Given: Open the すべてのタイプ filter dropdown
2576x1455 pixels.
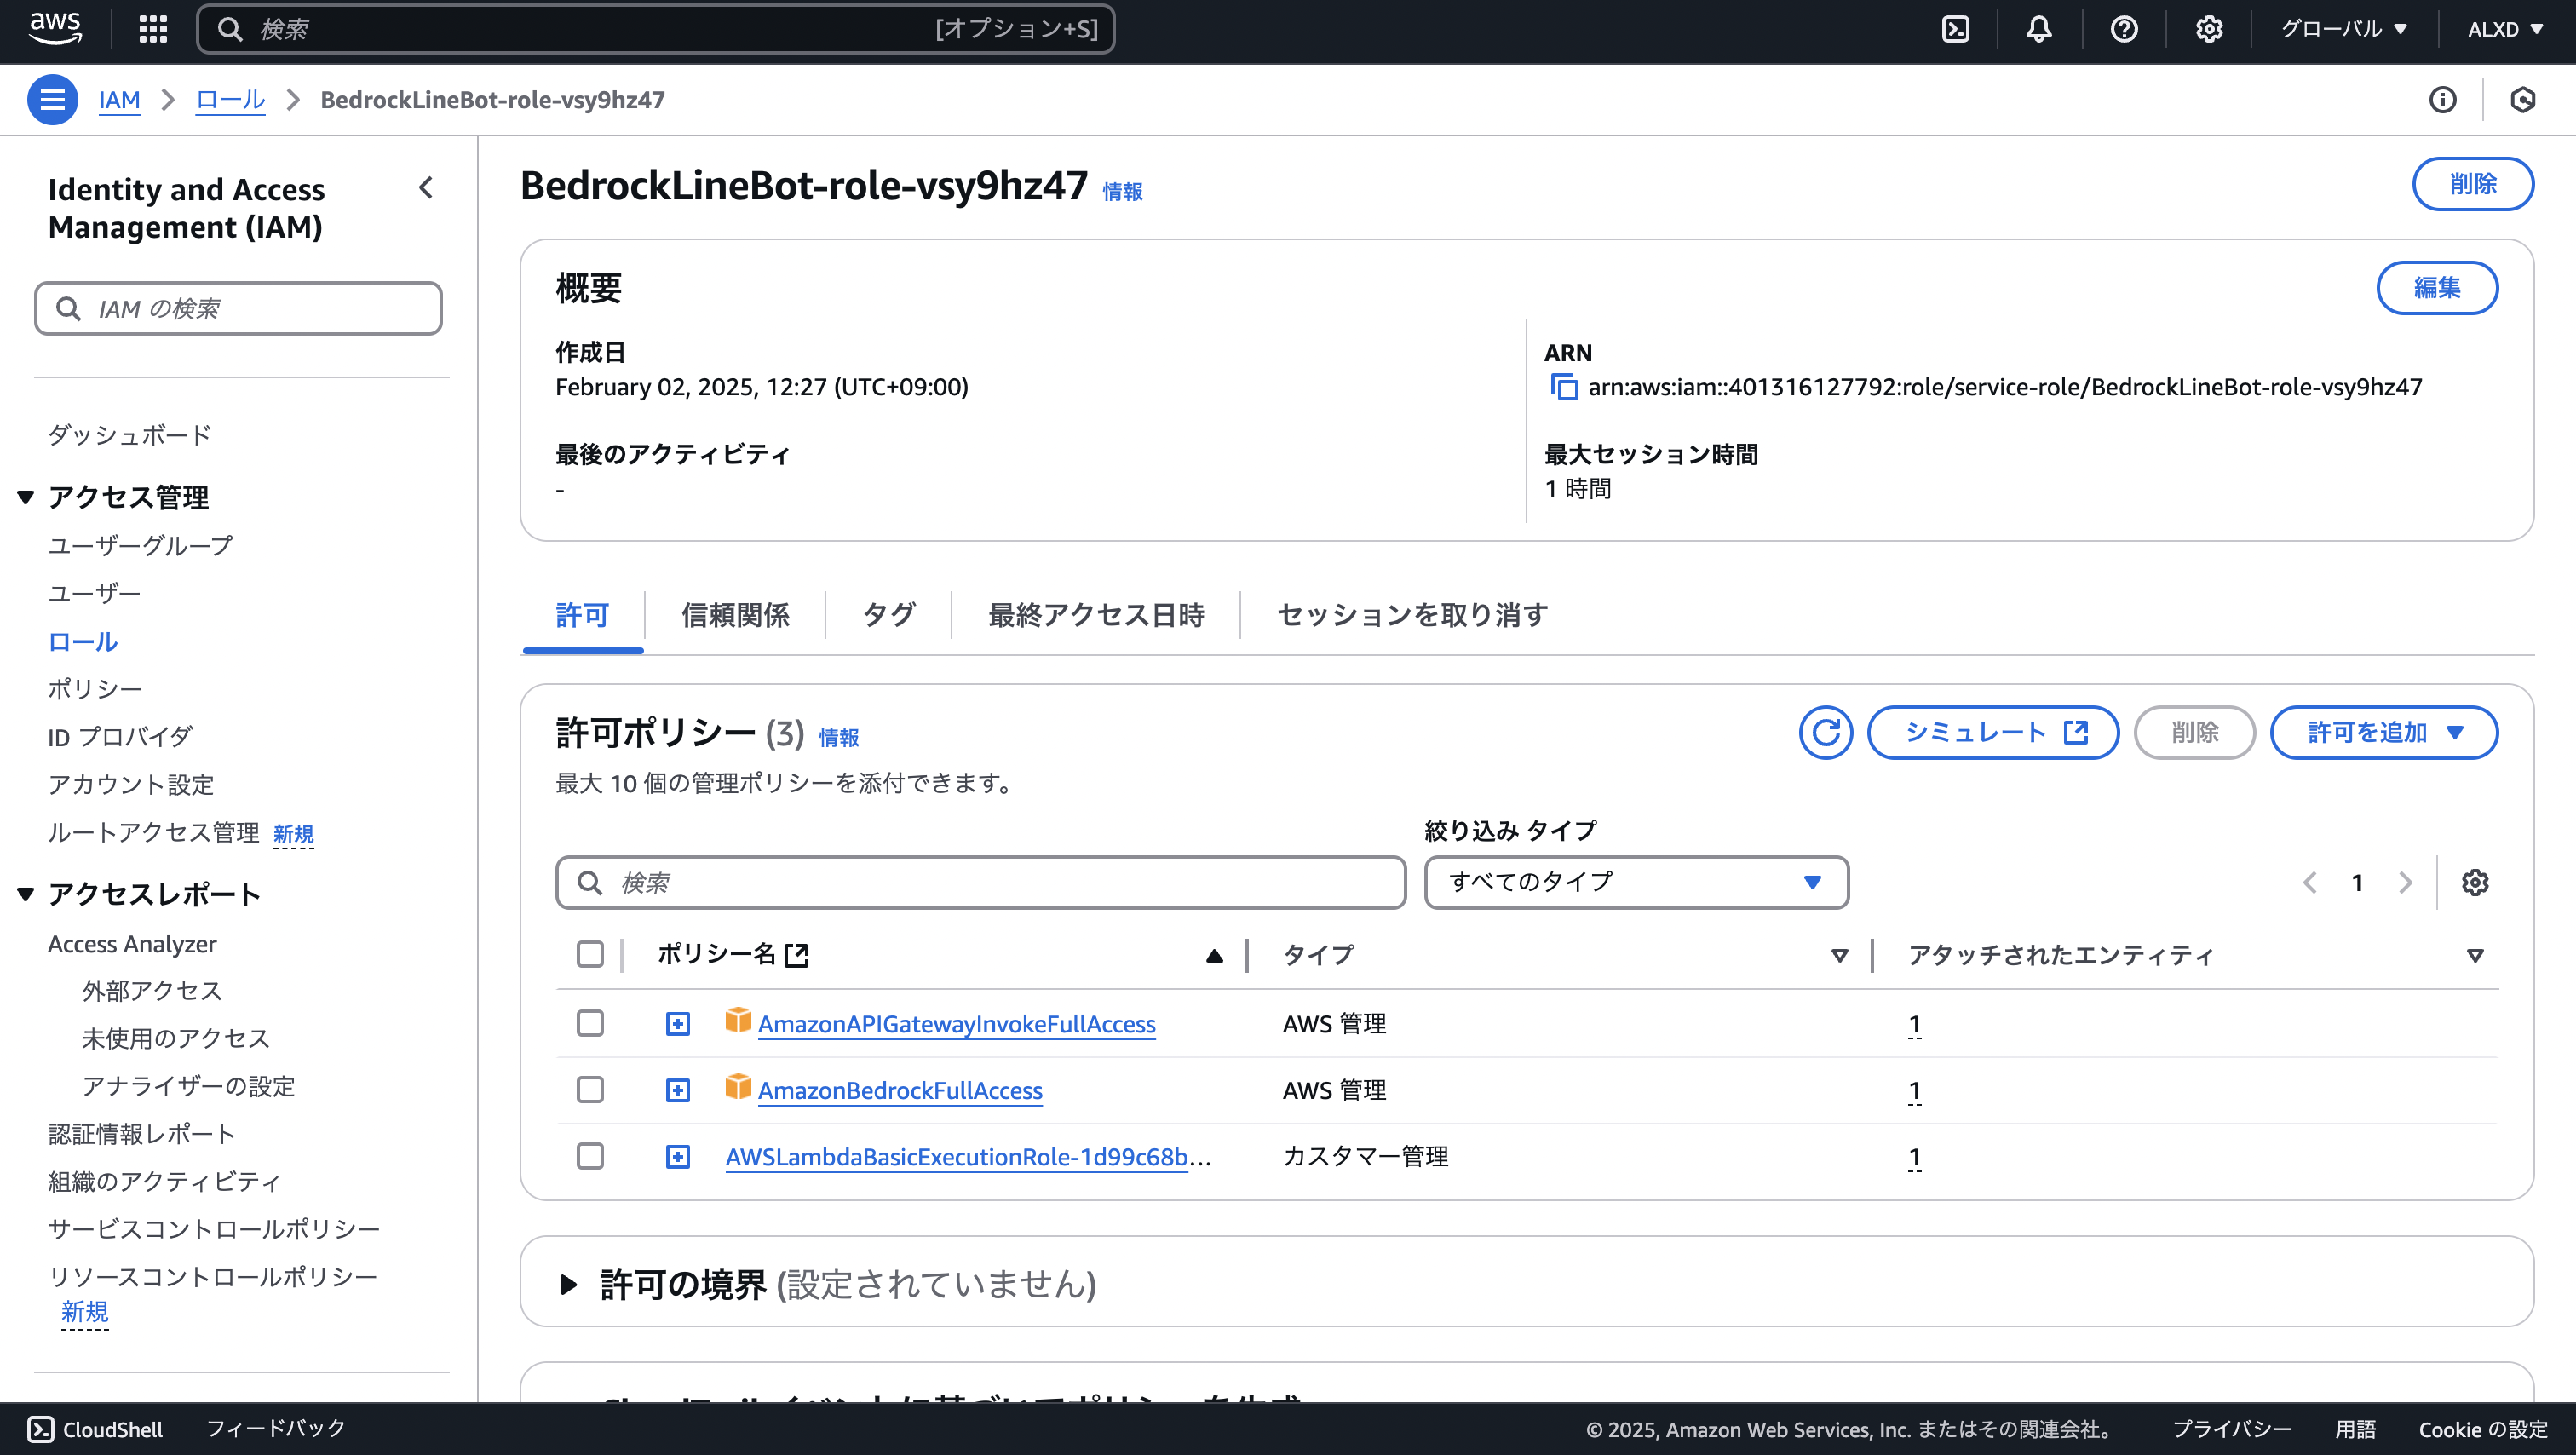Looking at the screenshot, I should [1636, 882].
